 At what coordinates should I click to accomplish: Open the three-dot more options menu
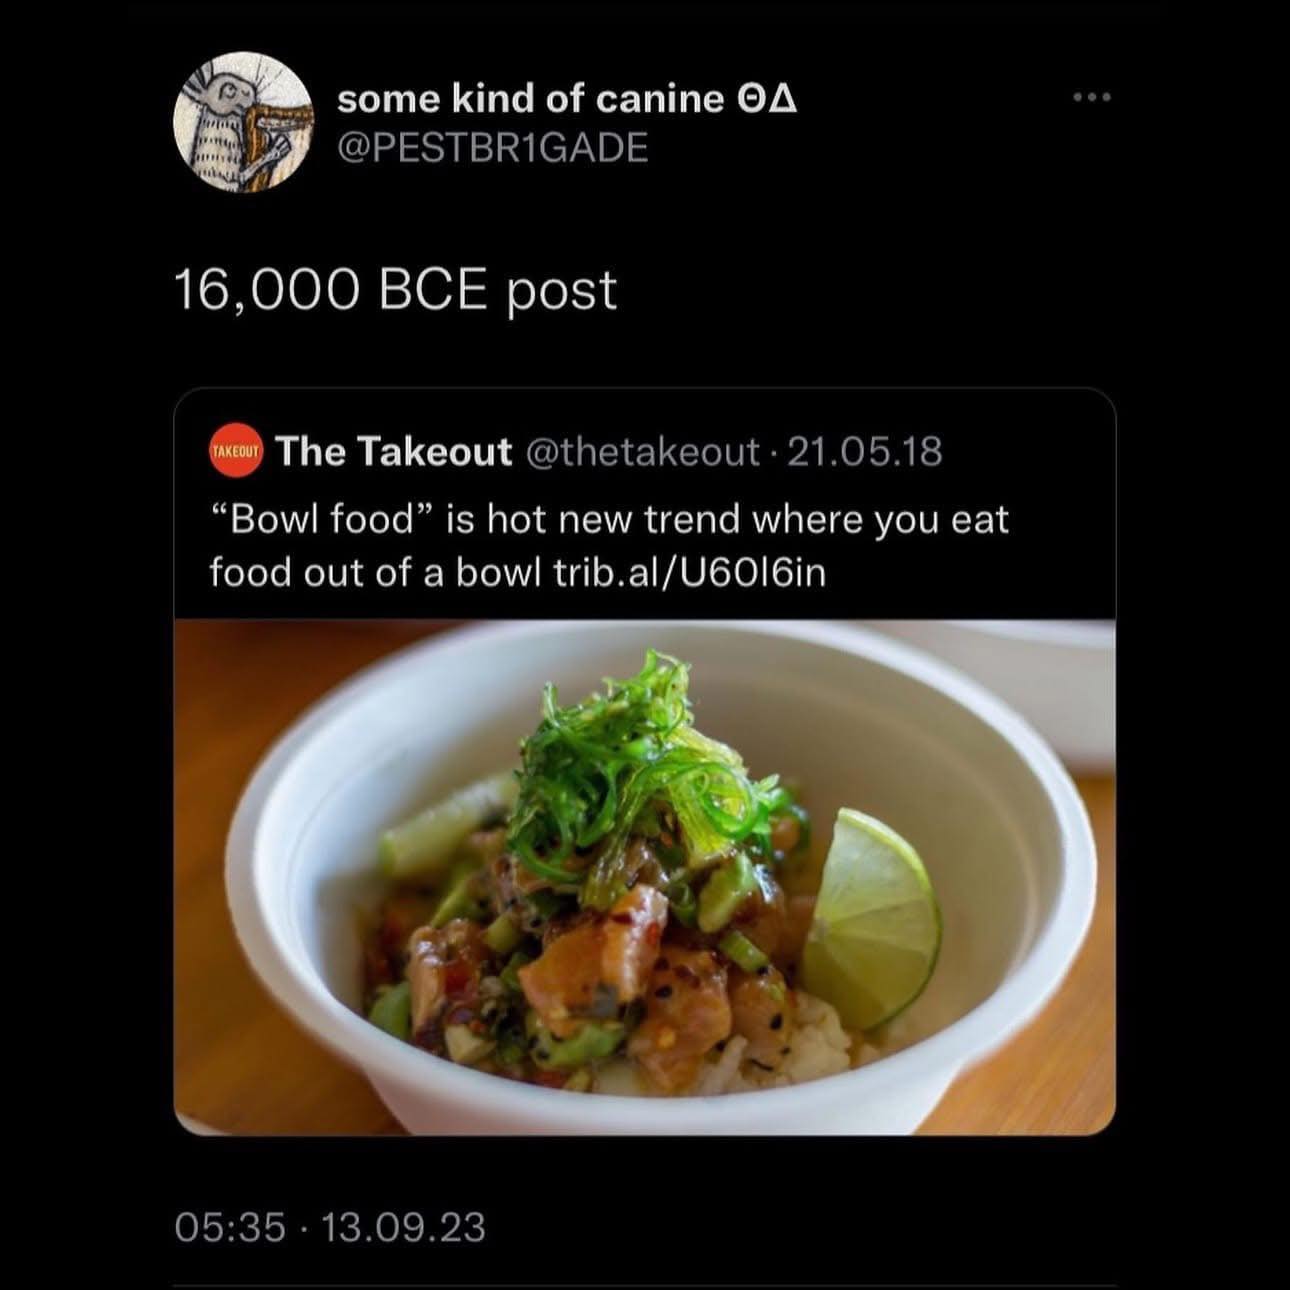1091,98
